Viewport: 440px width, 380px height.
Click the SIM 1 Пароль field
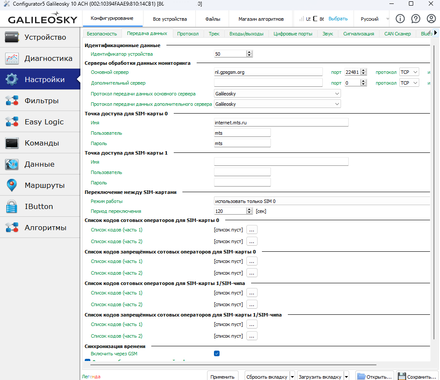242,182
